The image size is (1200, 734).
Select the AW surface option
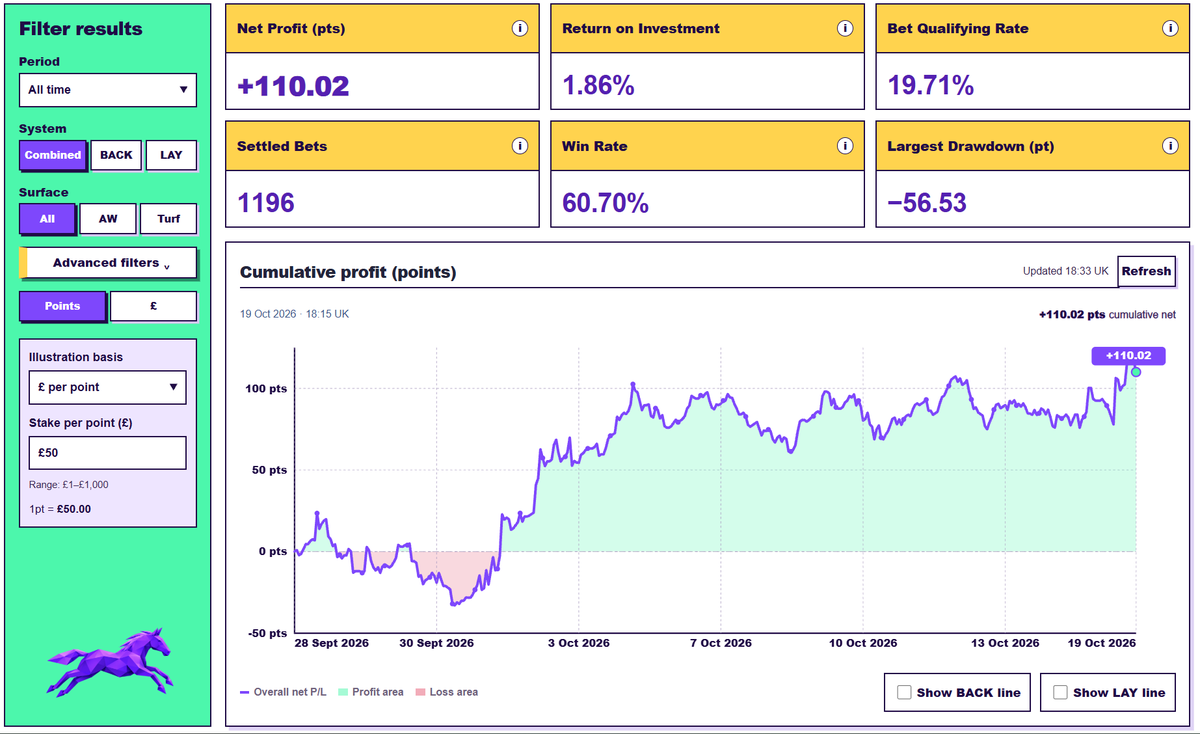[x=108, y=219]
